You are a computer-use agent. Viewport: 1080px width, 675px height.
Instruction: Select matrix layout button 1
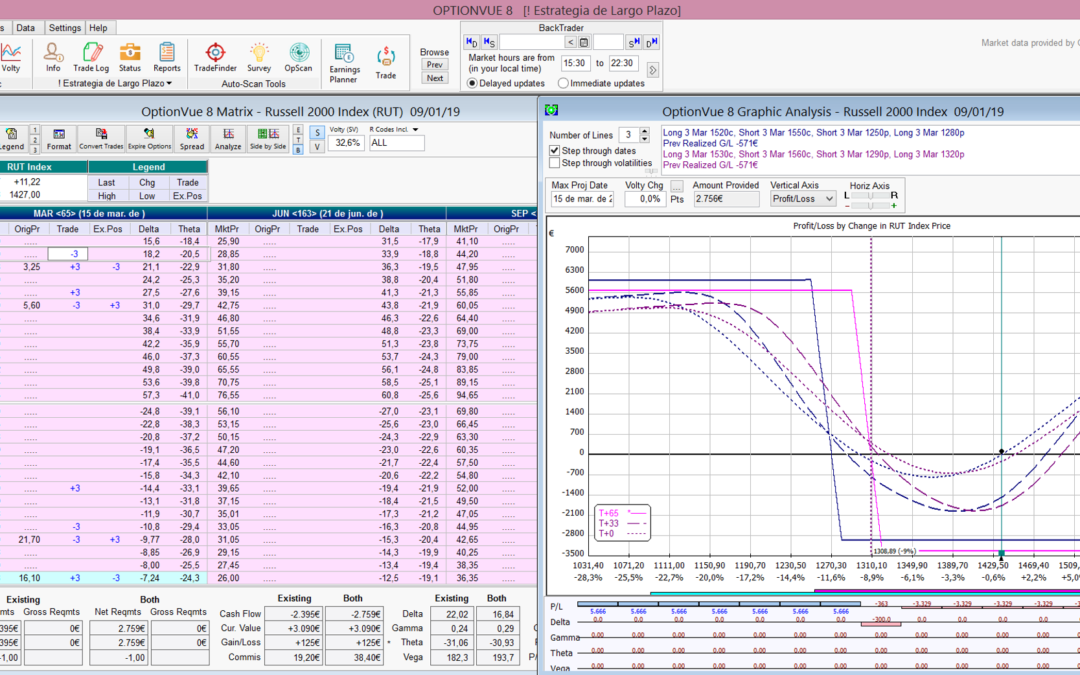(x=34, y=129)
